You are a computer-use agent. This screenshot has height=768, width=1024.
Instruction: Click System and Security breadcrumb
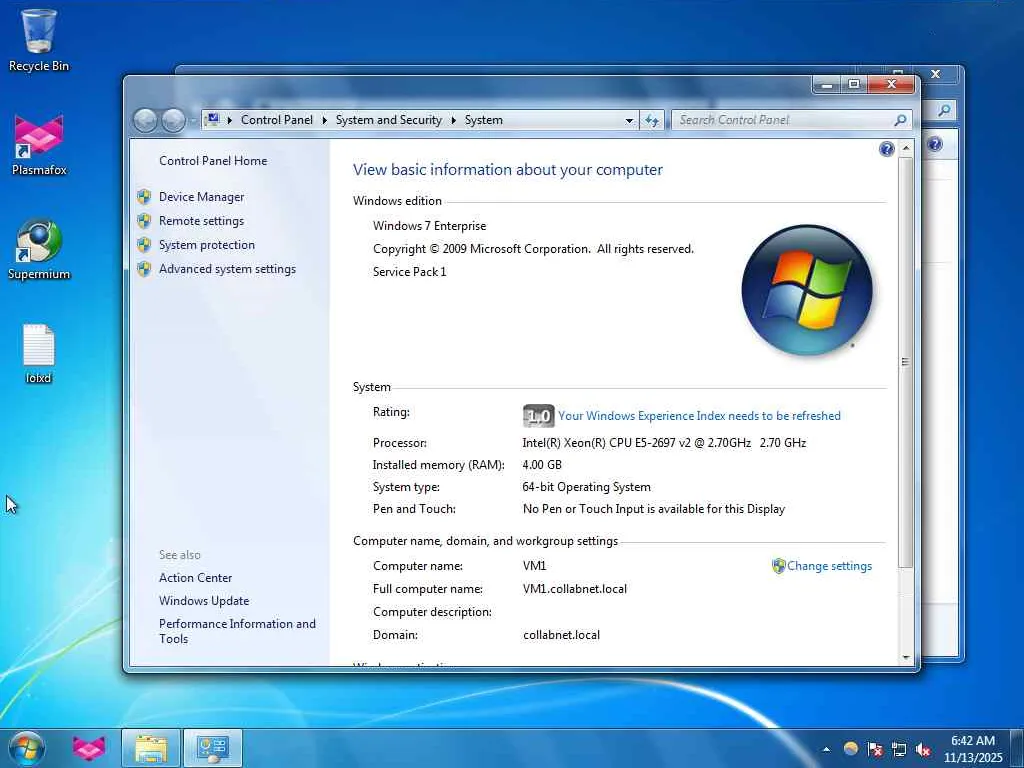389,120
